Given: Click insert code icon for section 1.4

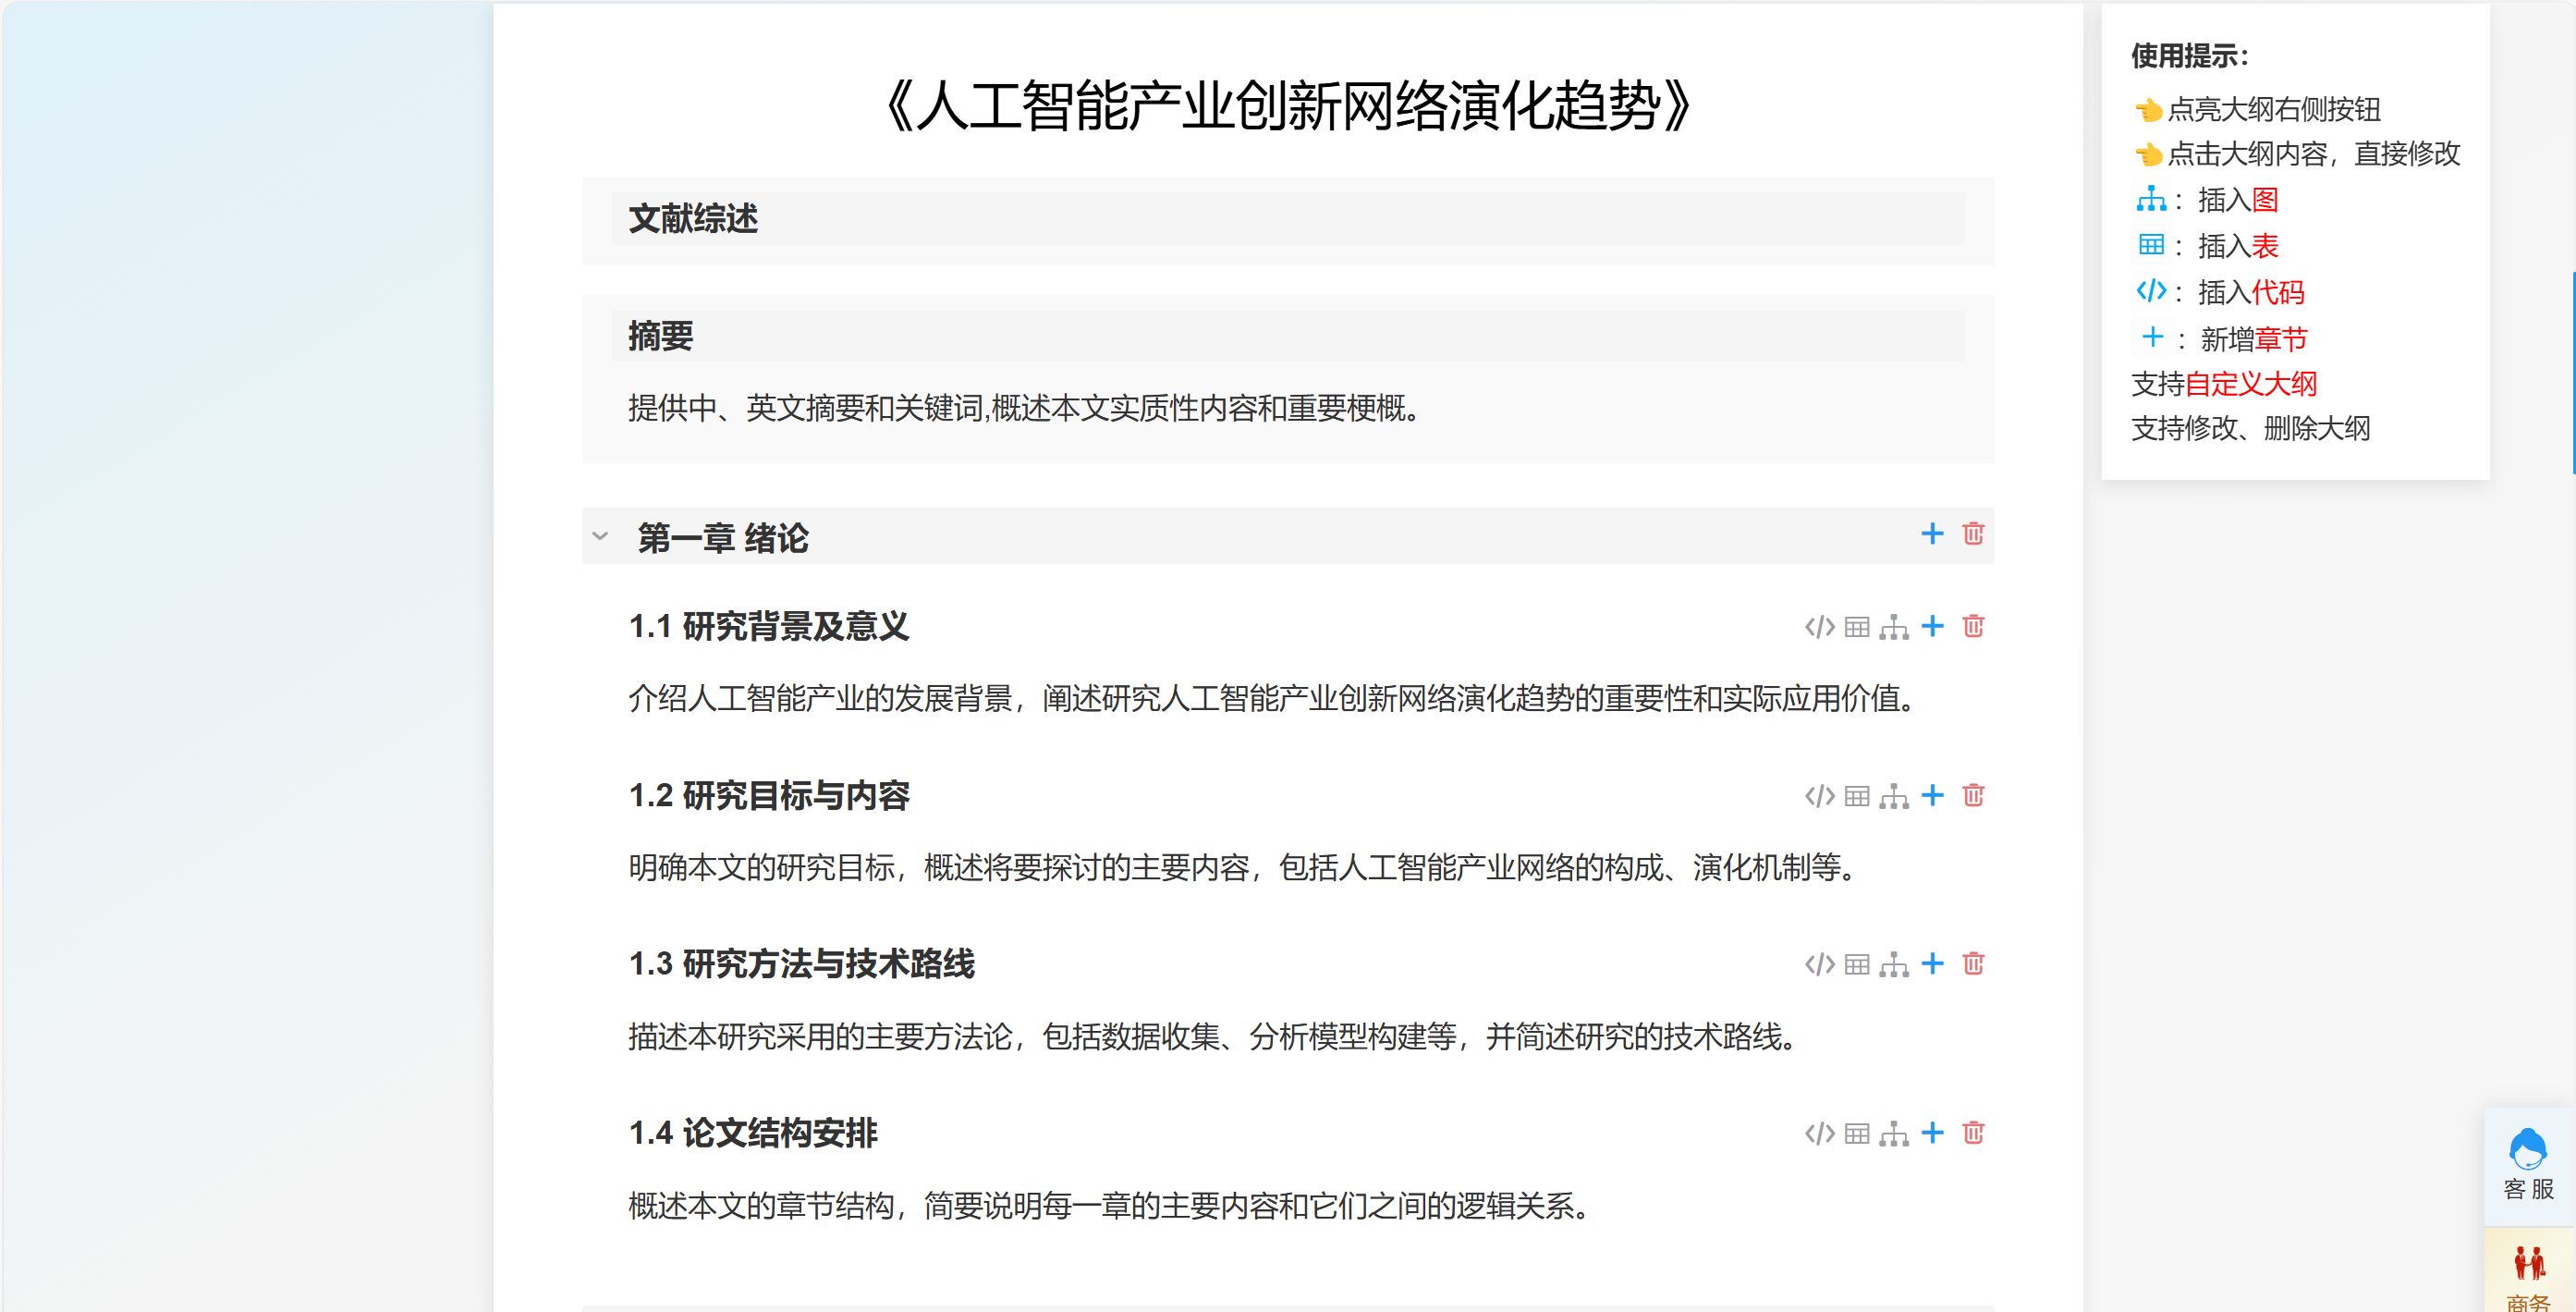Looking at the screenshot, I should pos(1819,1134).
